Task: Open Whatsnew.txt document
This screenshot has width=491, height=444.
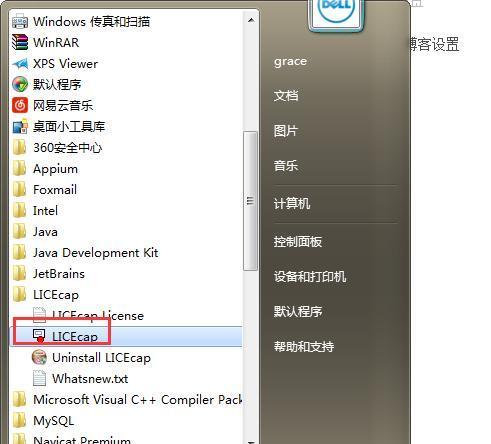Action: click(80, 378)
